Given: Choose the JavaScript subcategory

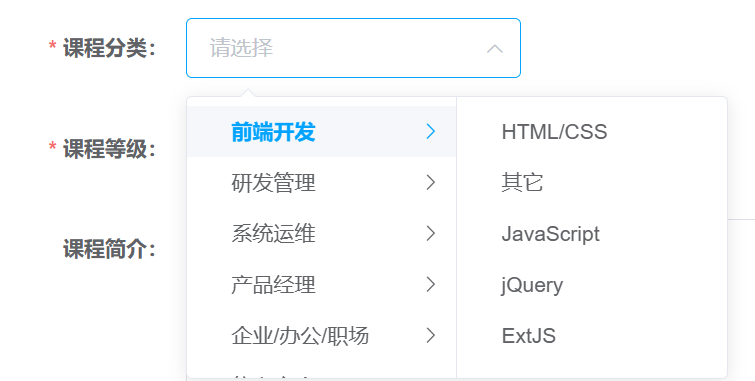Looking at the screenshot, I should pyautogui.click(x=592, y=234).
